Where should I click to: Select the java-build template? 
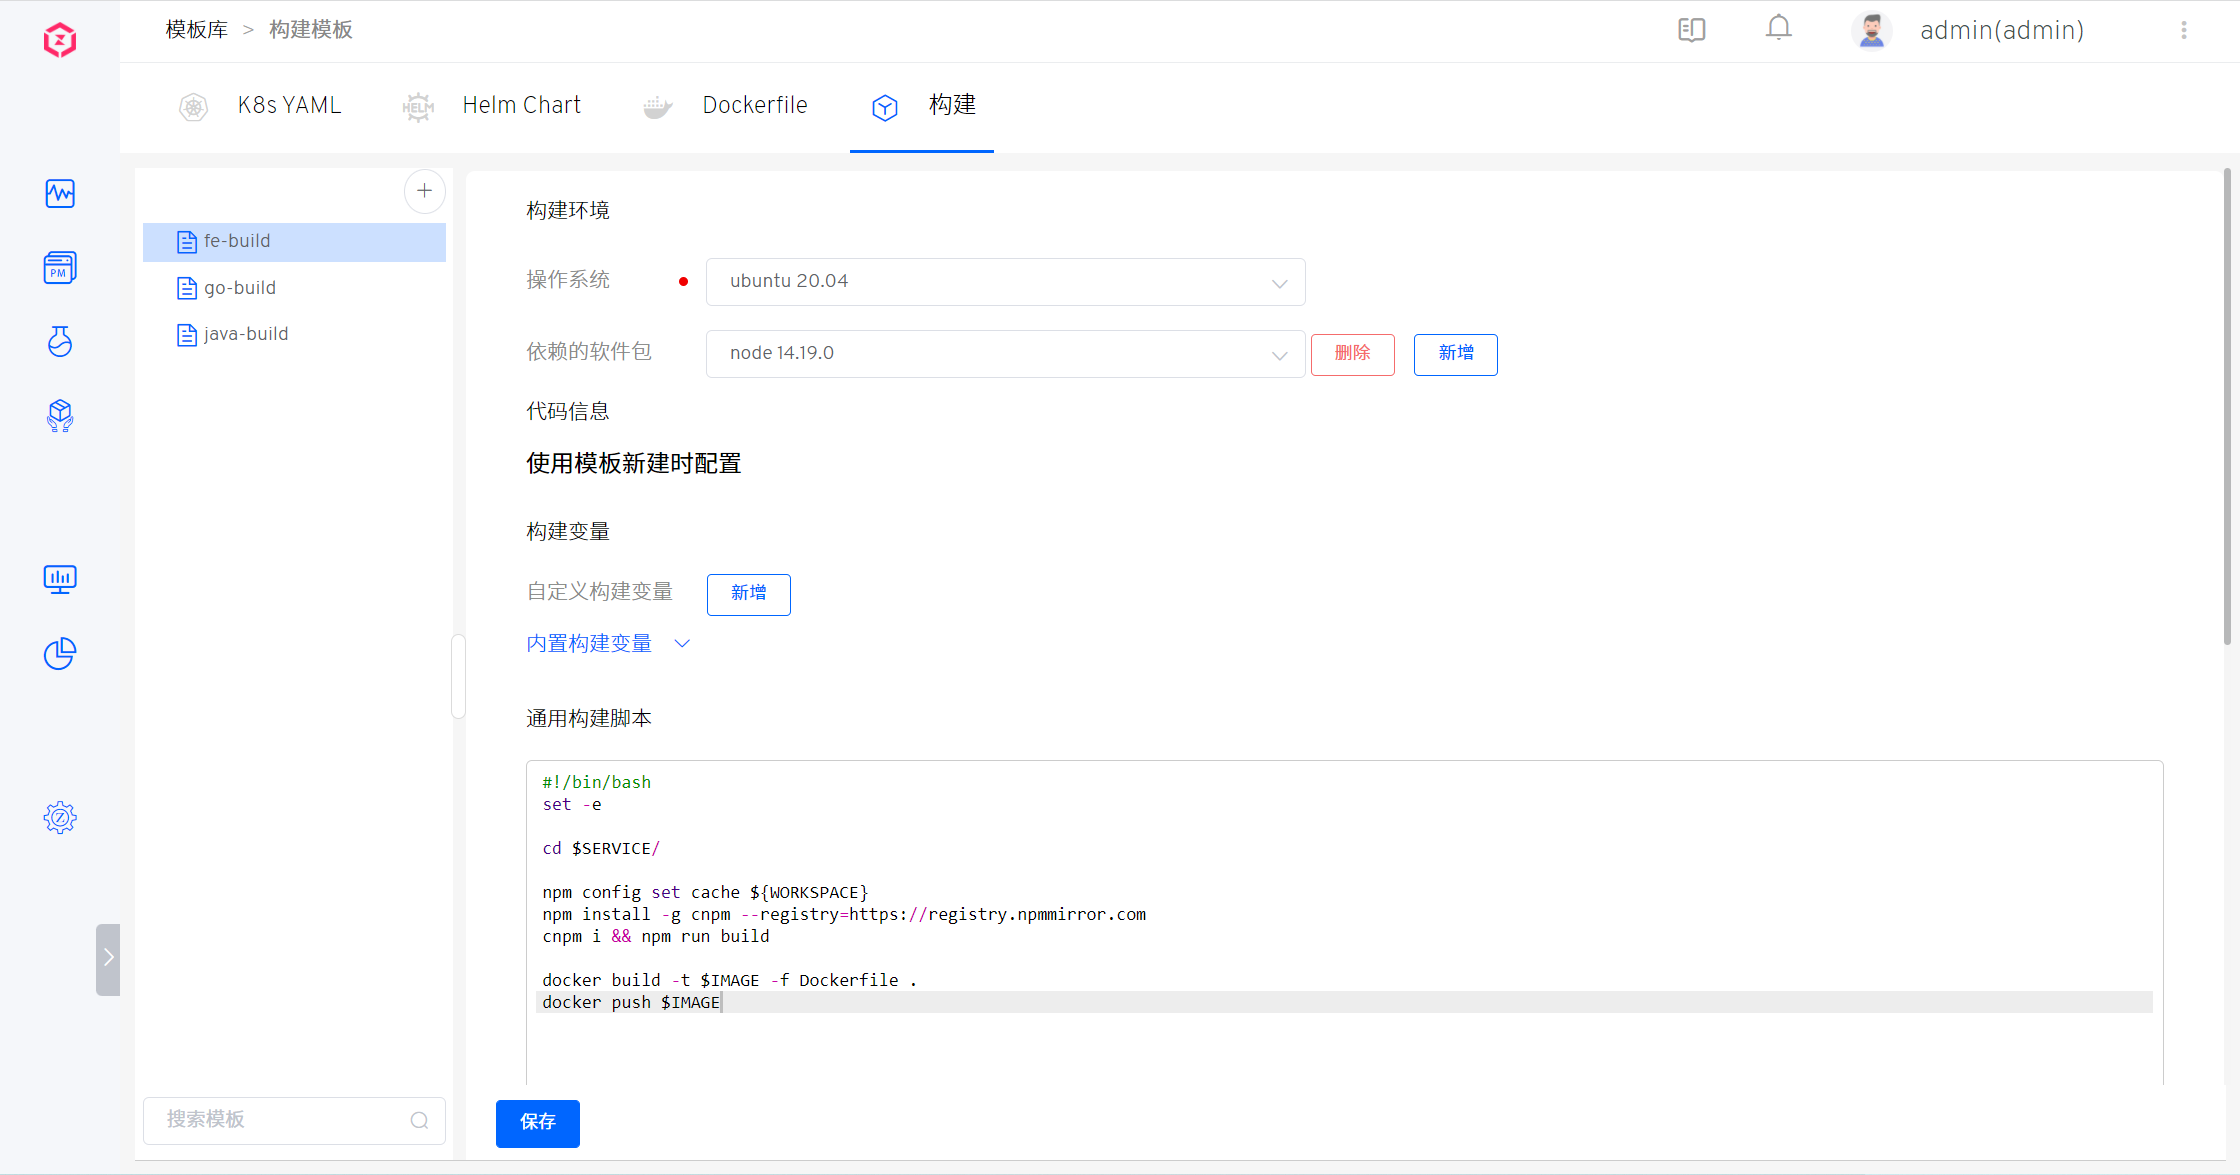pos(294,334)
